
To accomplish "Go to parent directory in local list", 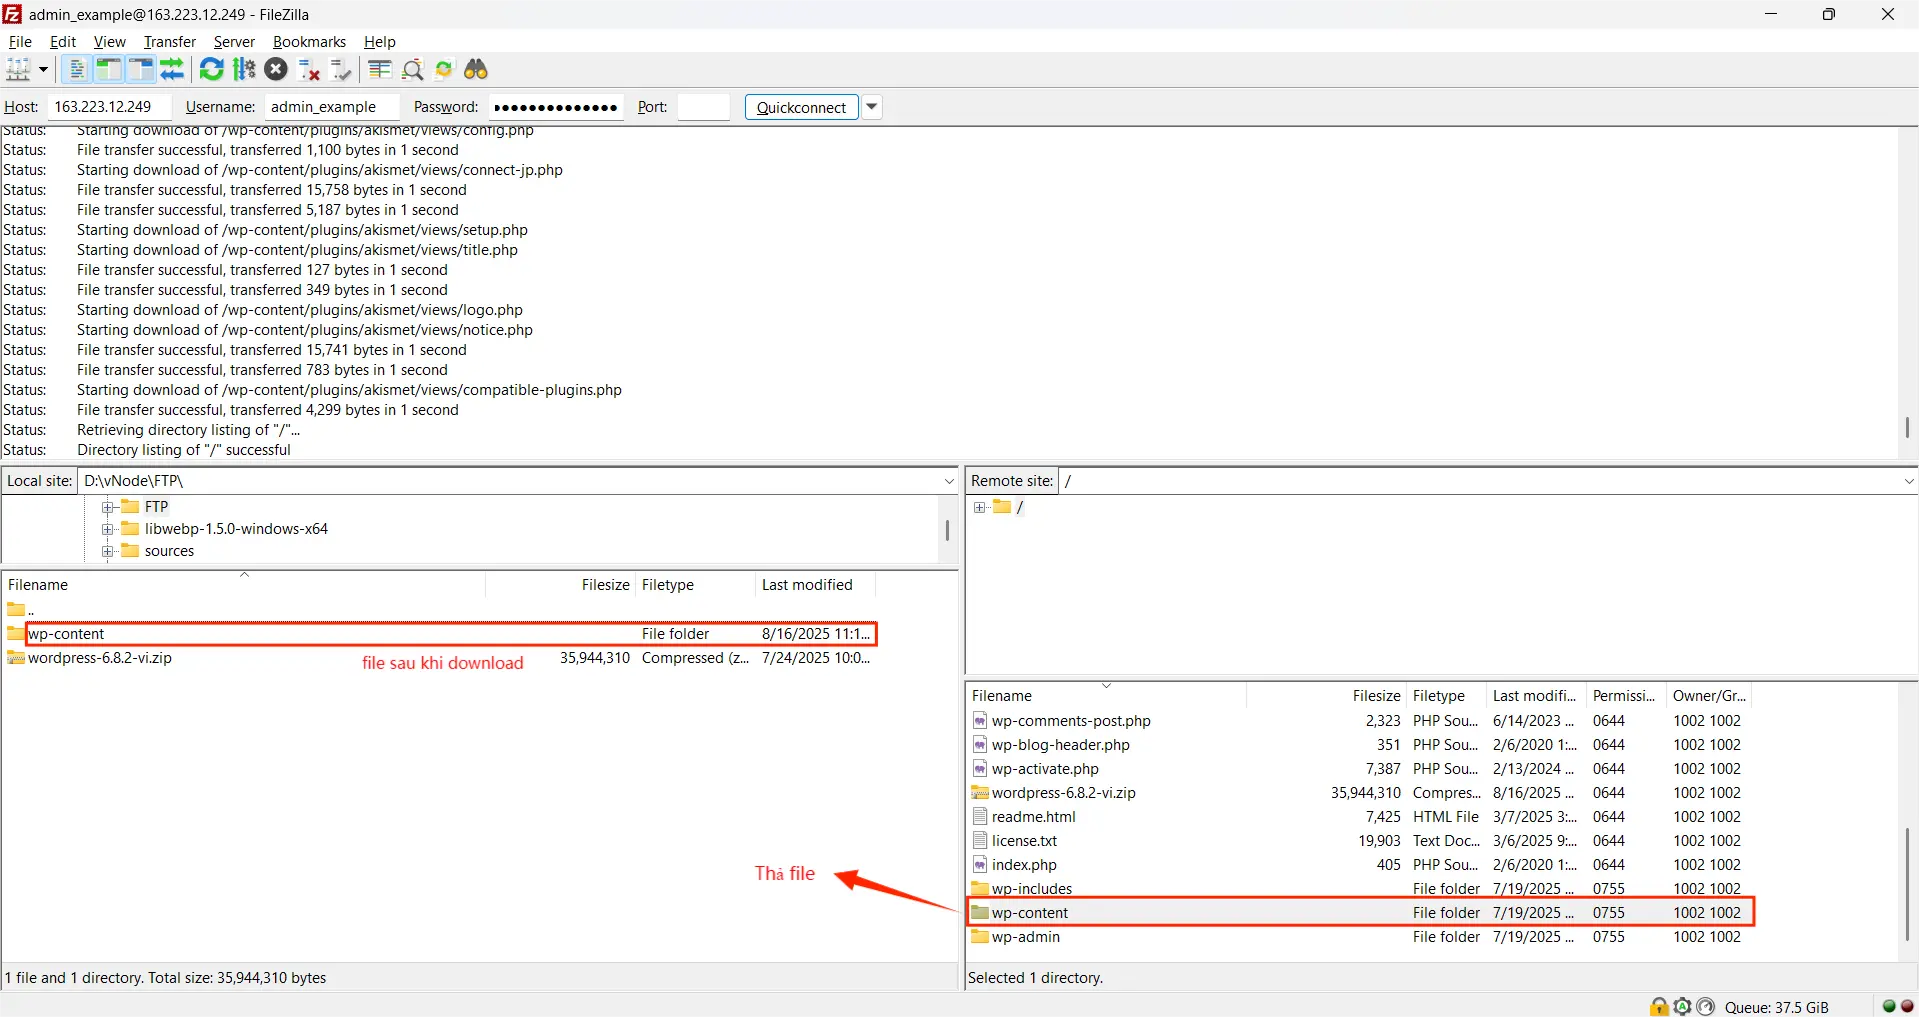I will (440, 610).
